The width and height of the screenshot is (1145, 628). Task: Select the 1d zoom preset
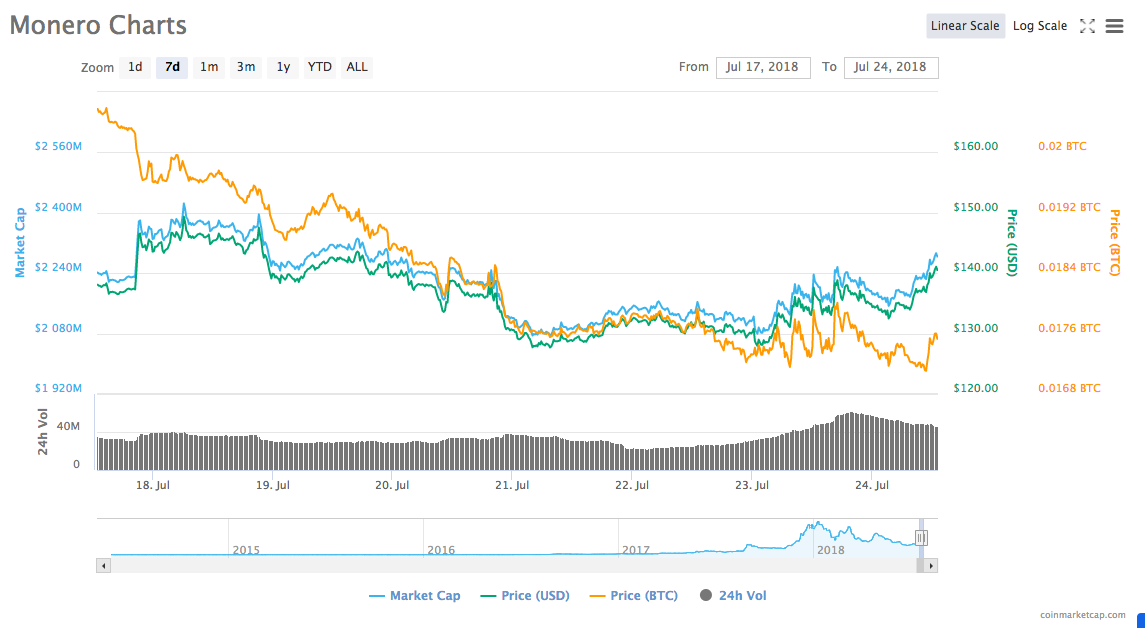click(x=135, y=67)
